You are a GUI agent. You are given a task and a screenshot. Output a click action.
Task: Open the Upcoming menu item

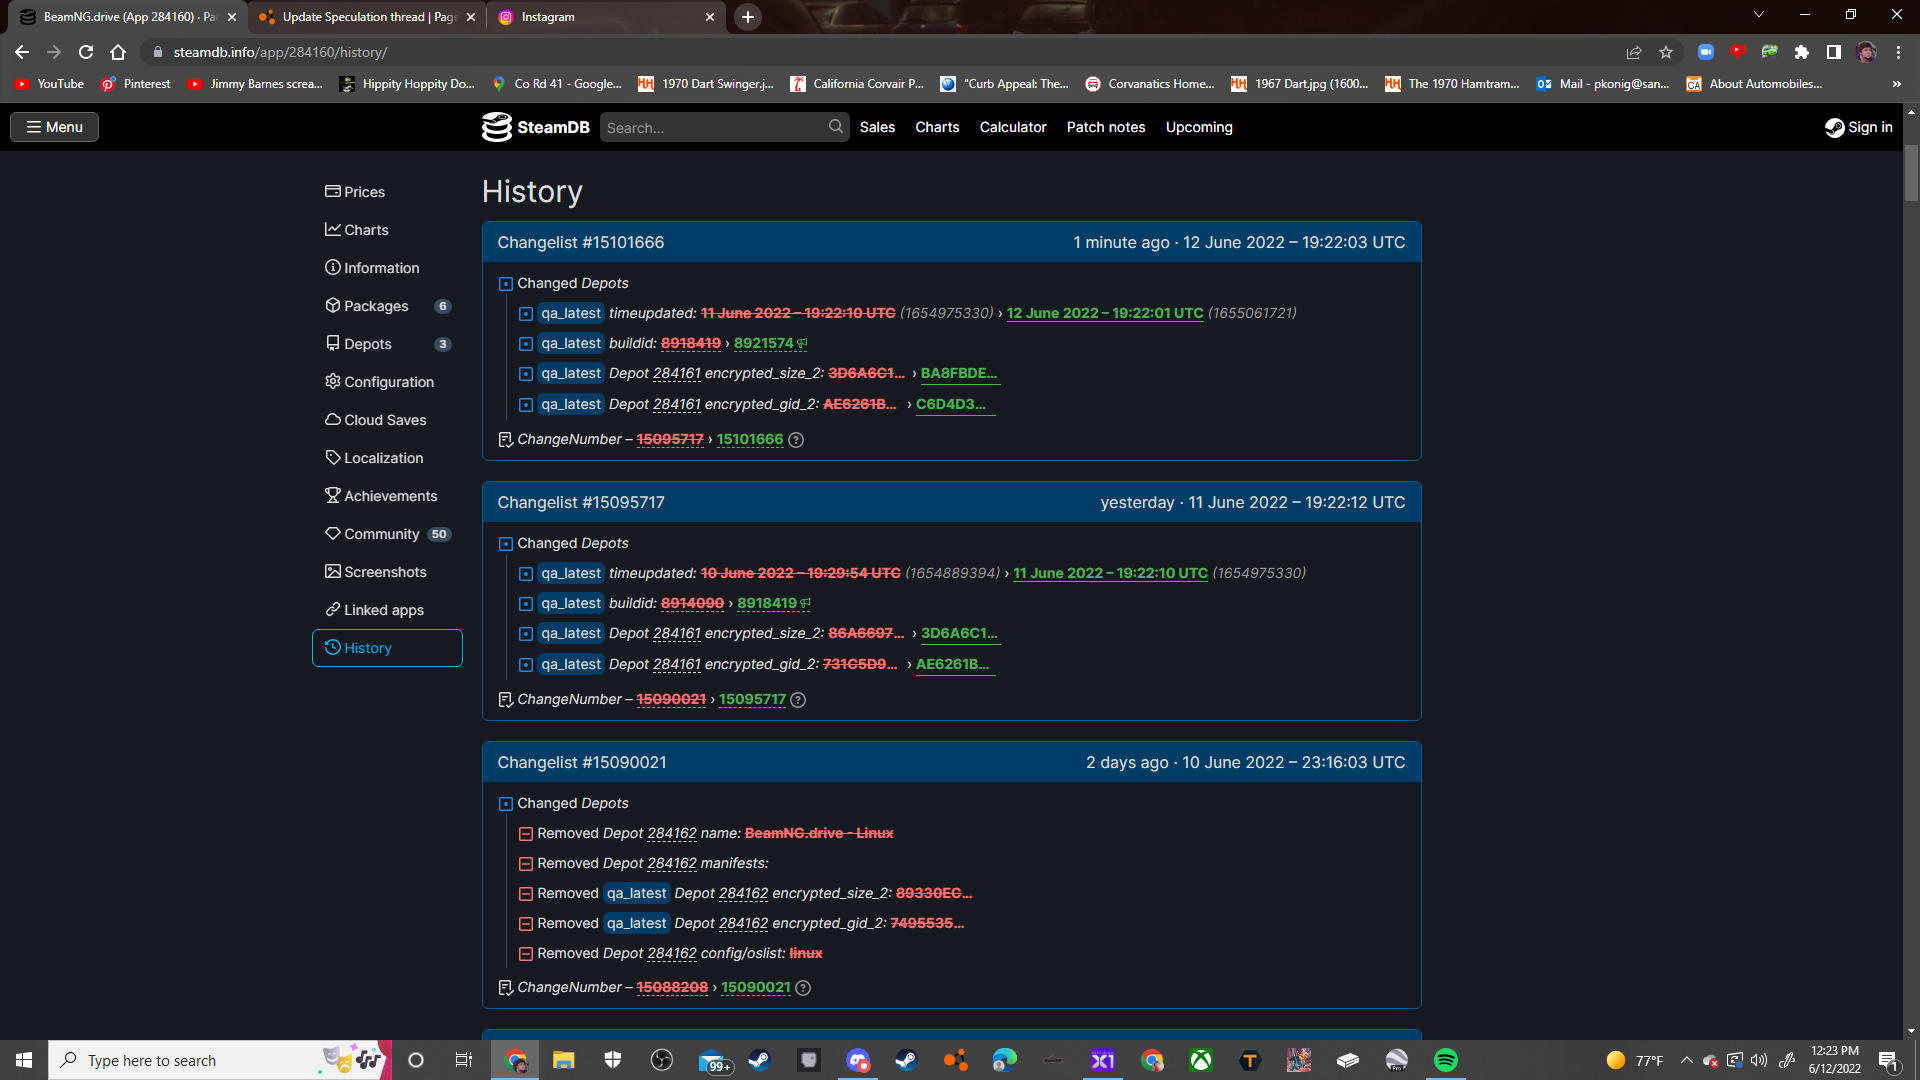1199,127
